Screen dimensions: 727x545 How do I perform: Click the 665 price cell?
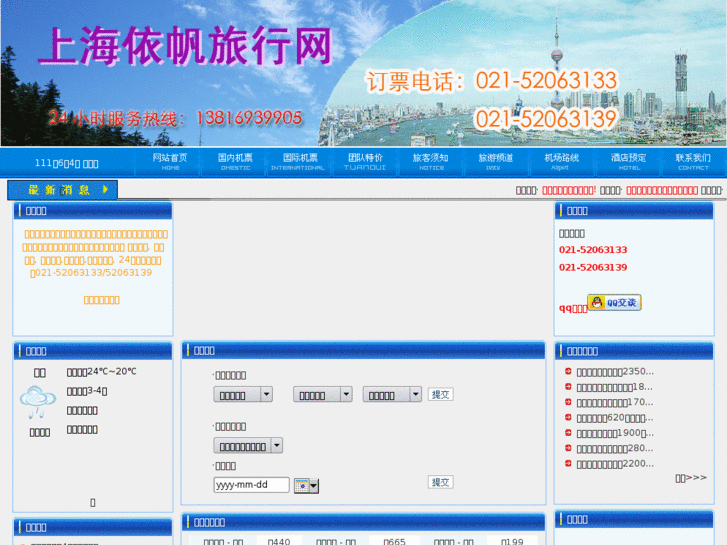point(395,541)
